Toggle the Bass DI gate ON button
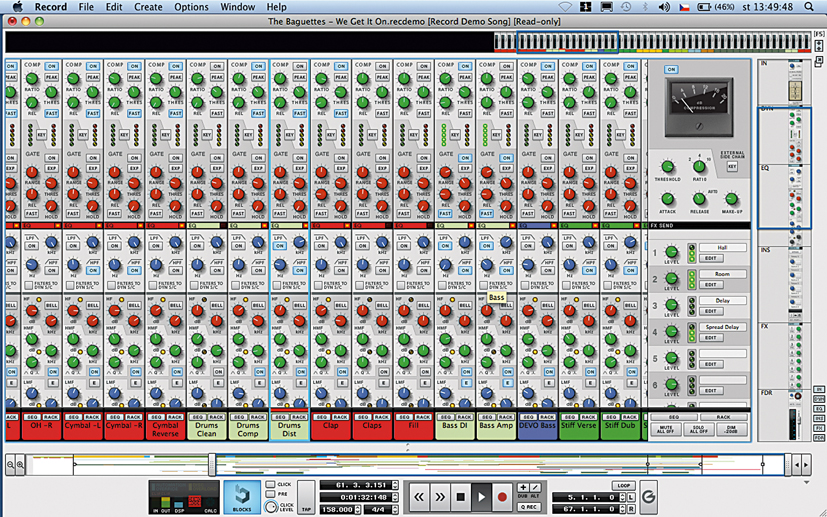 click(x=465, y=158)
